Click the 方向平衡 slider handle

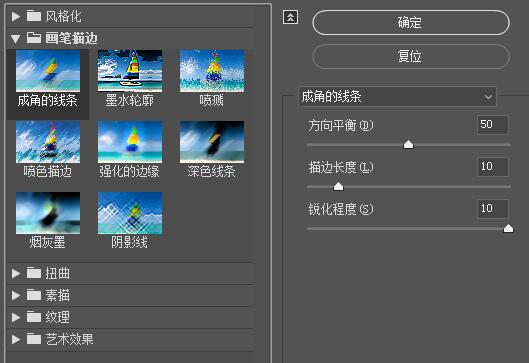click(x=408, y=145)
